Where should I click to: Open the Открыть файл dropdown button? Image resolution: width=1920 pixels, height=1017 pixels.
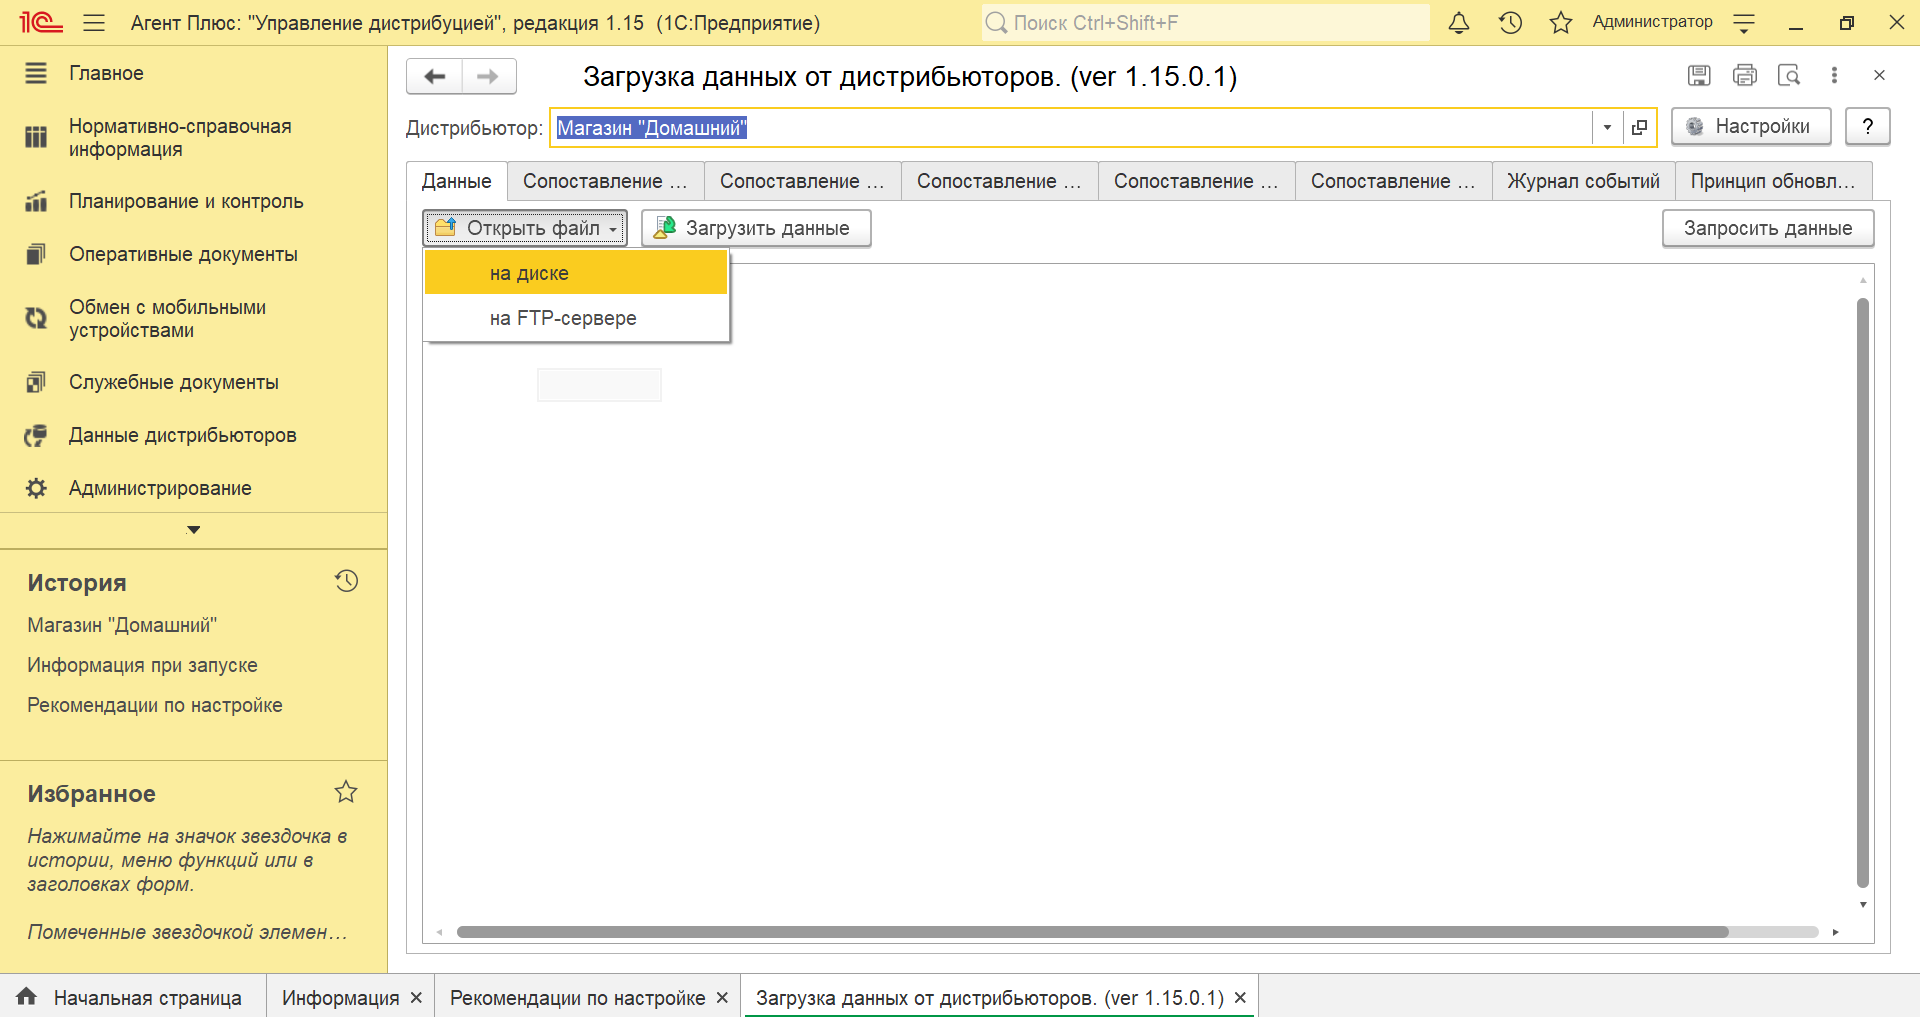[x=525, y=228]
